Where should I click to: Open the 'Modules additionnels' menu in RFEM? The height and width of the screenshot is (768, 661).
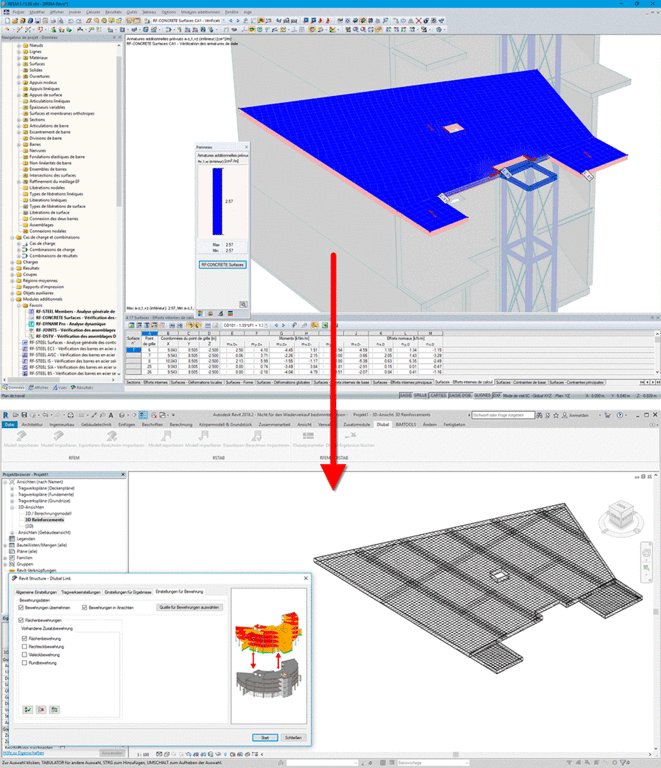pyautogui.click(x=200, y=12)
